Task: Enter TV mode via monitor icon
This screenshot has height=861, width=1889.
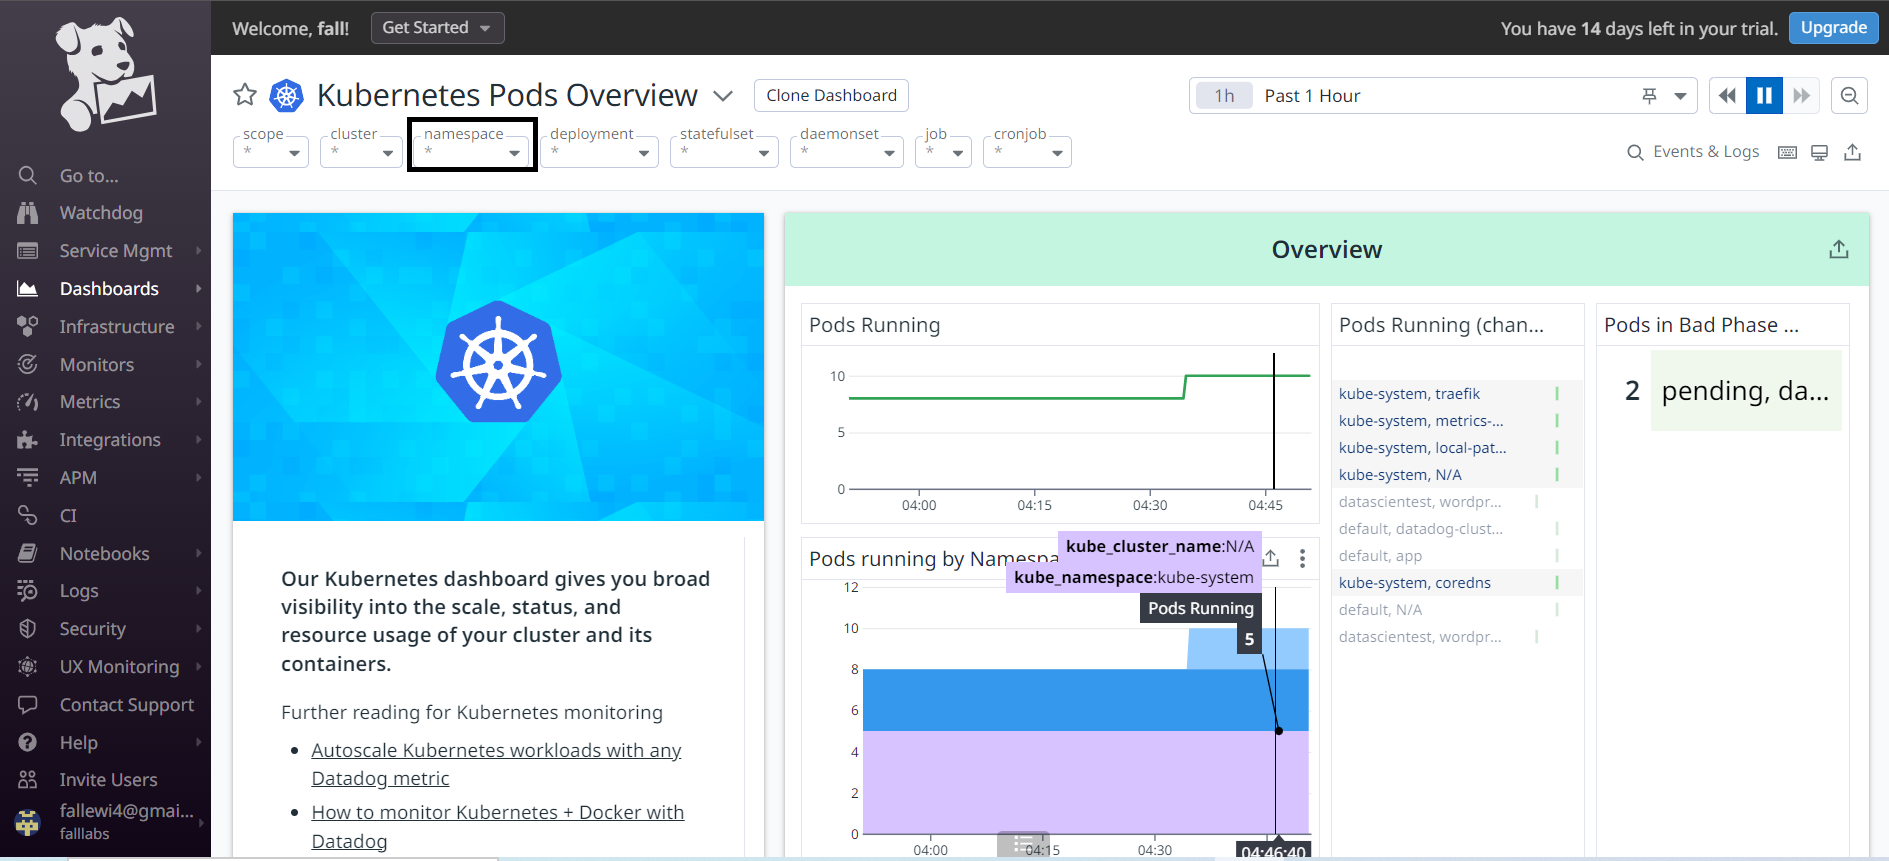Action: pyautogui.click(x=1819, y=152)
